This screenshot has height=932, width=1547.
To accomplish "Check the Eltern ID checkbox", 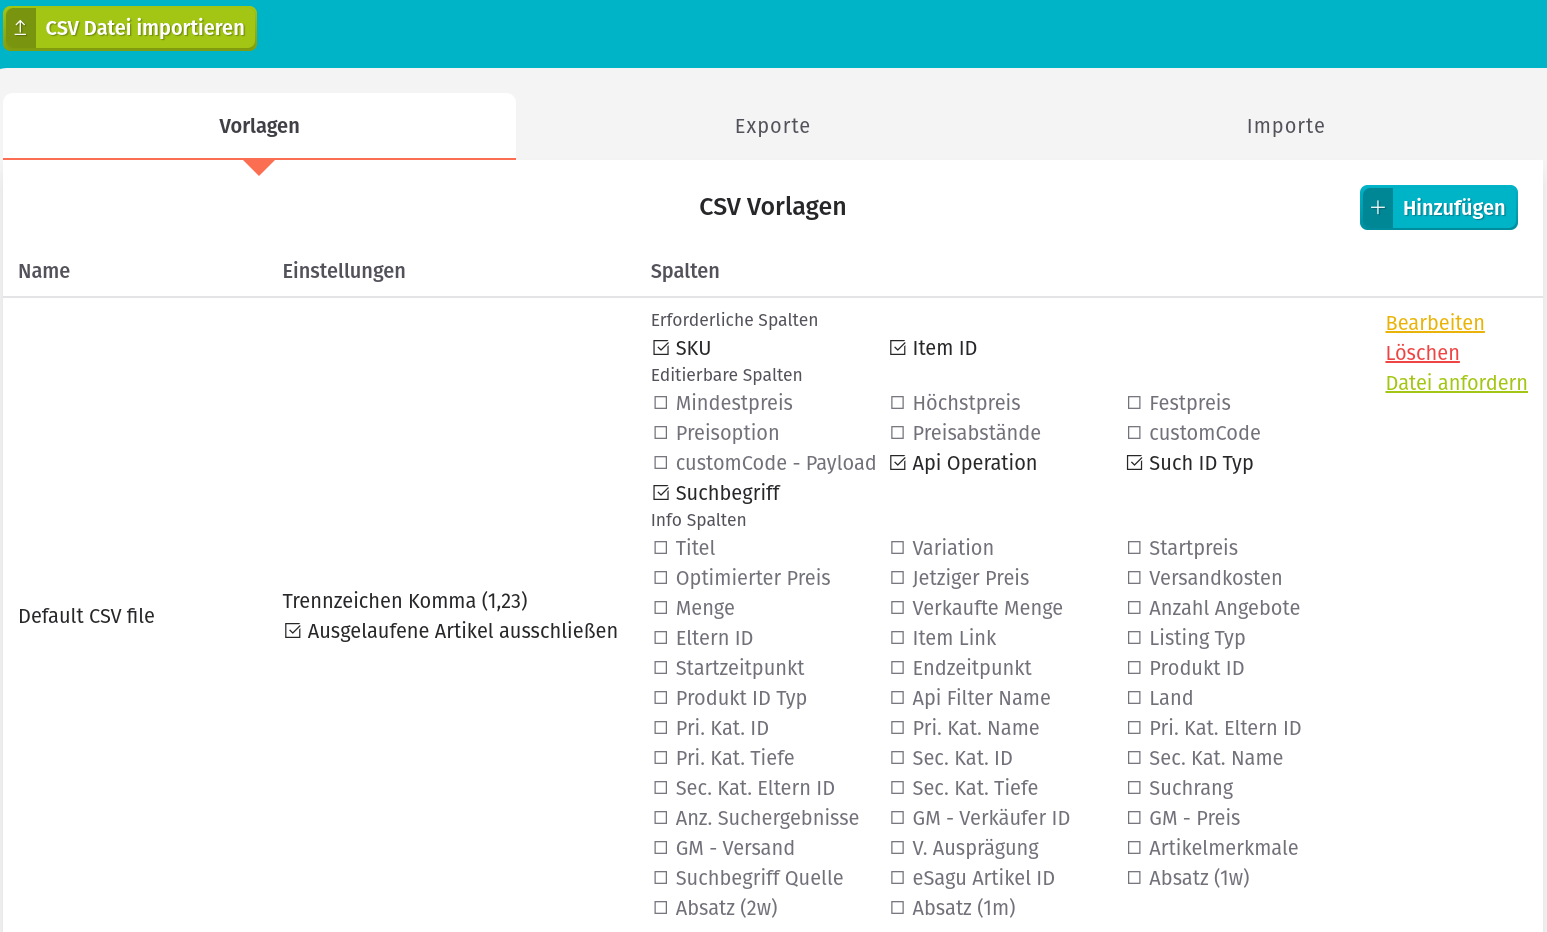I will 661,638.
